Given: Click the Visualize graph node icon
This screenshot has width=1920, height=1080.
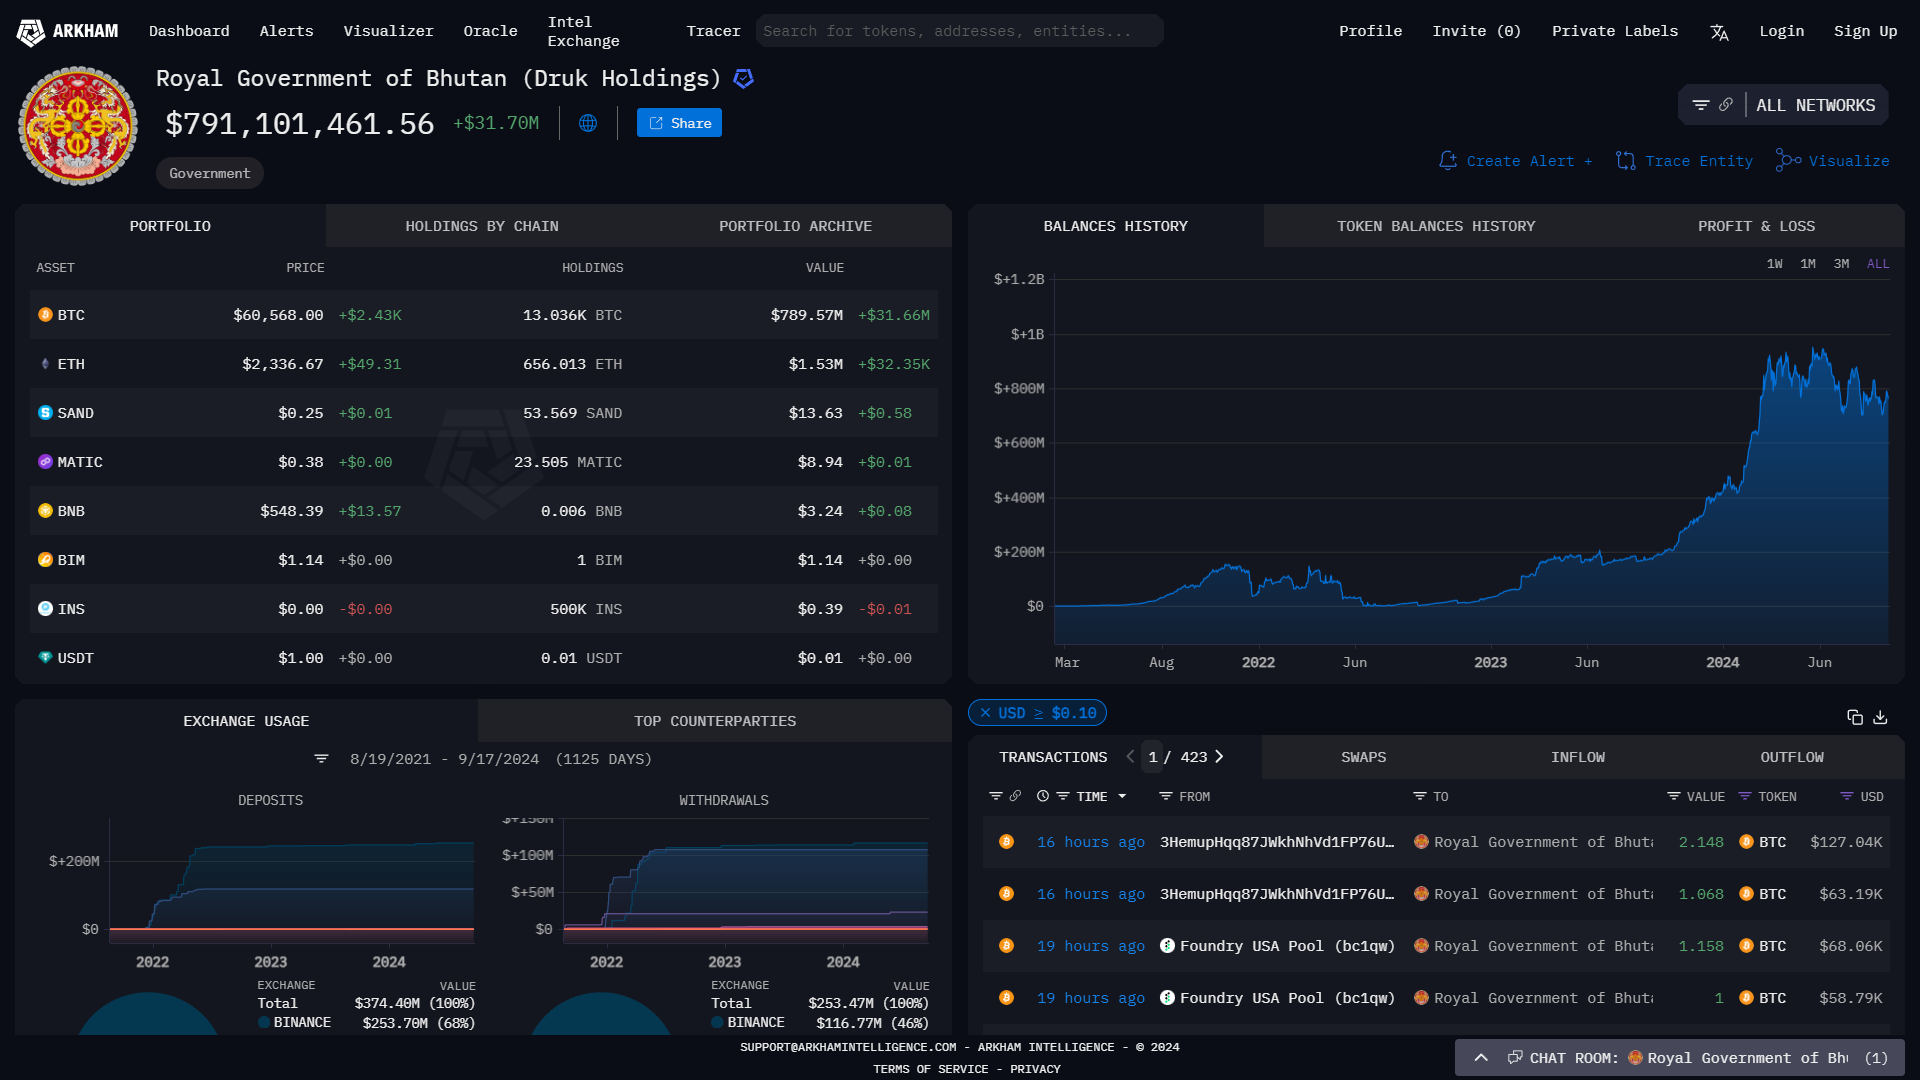Looking at the screenshot, I should 1788,160.
